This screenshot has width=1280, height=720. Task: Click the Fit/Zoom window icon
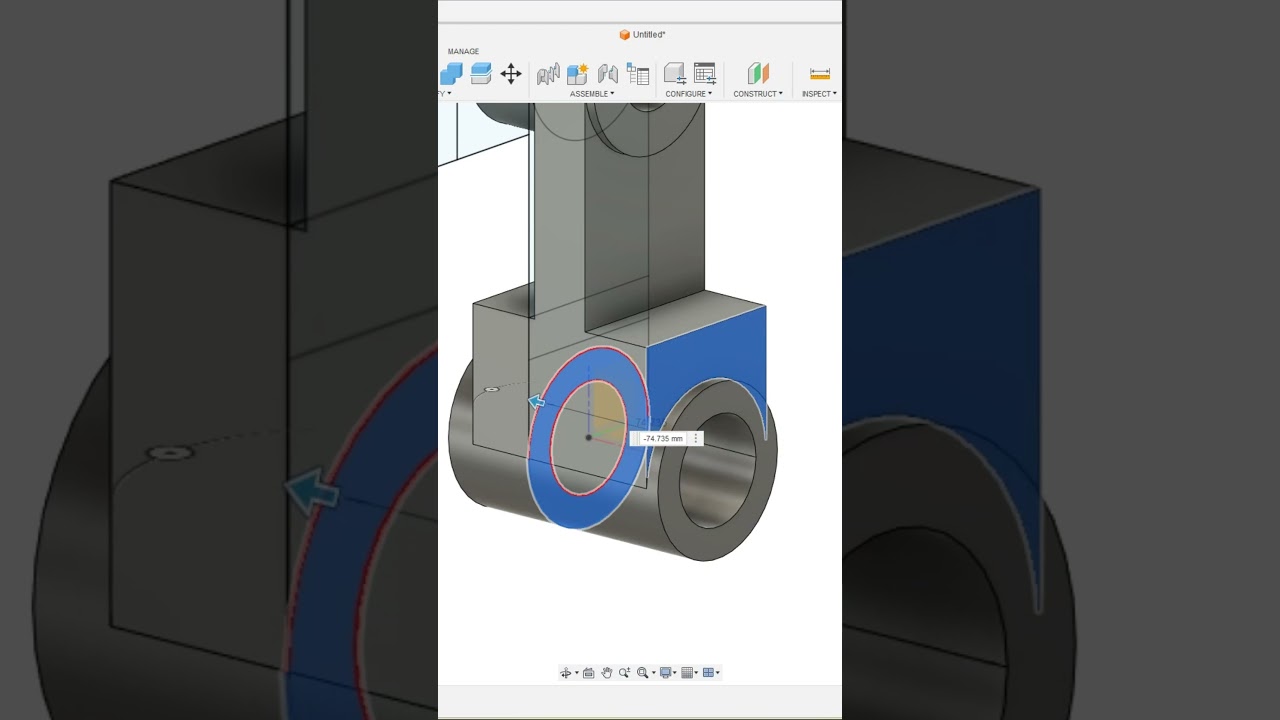pyautogui.click(x=643, y=673)
